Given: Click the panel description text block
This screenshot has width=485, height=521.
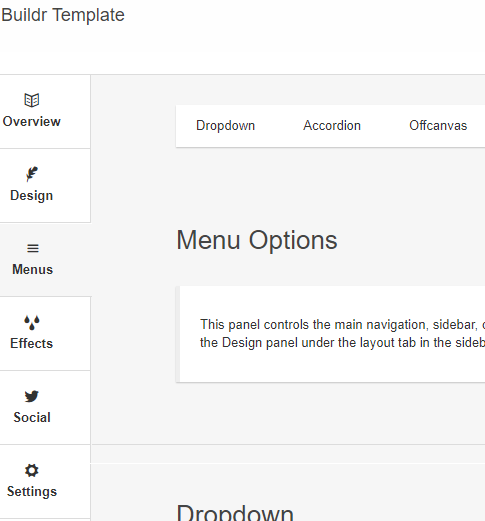Looking at the screenshot, I should pyautogui.click(x=342, y=333).
